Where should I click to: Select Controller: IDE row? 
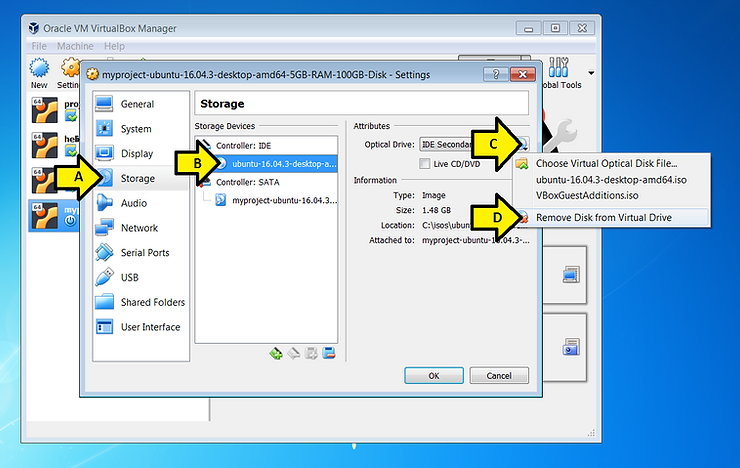tap(266, 145)
